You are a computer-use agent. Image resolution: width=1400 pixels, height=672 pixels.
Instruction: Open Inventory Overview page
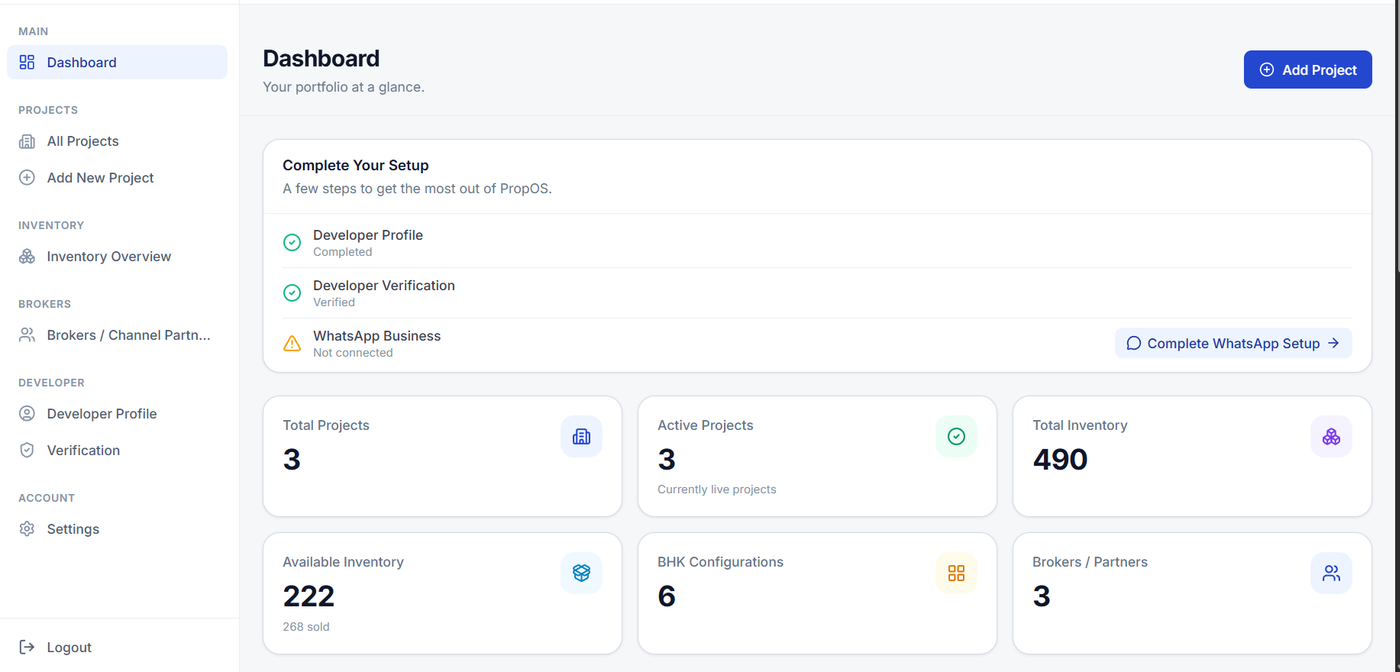pos(117,256)
